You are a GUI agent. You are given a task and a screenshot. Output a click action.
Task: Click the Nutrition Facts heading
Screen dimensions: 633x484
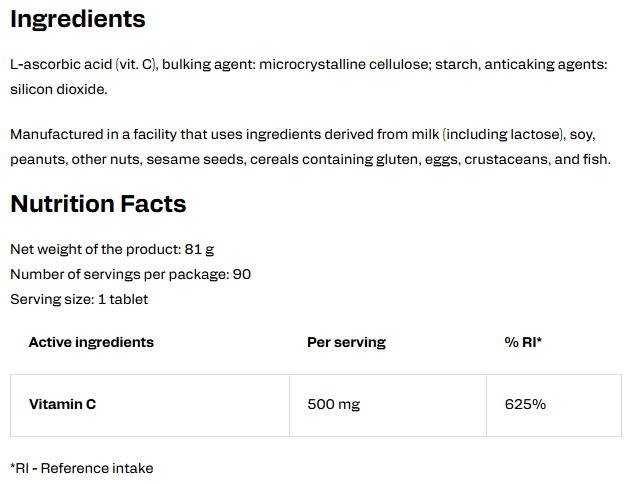[98, 203]
